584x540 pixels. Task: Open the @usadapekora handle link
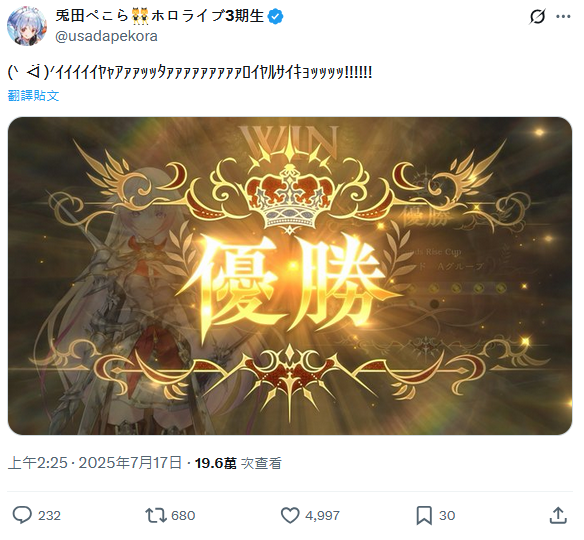107,36
